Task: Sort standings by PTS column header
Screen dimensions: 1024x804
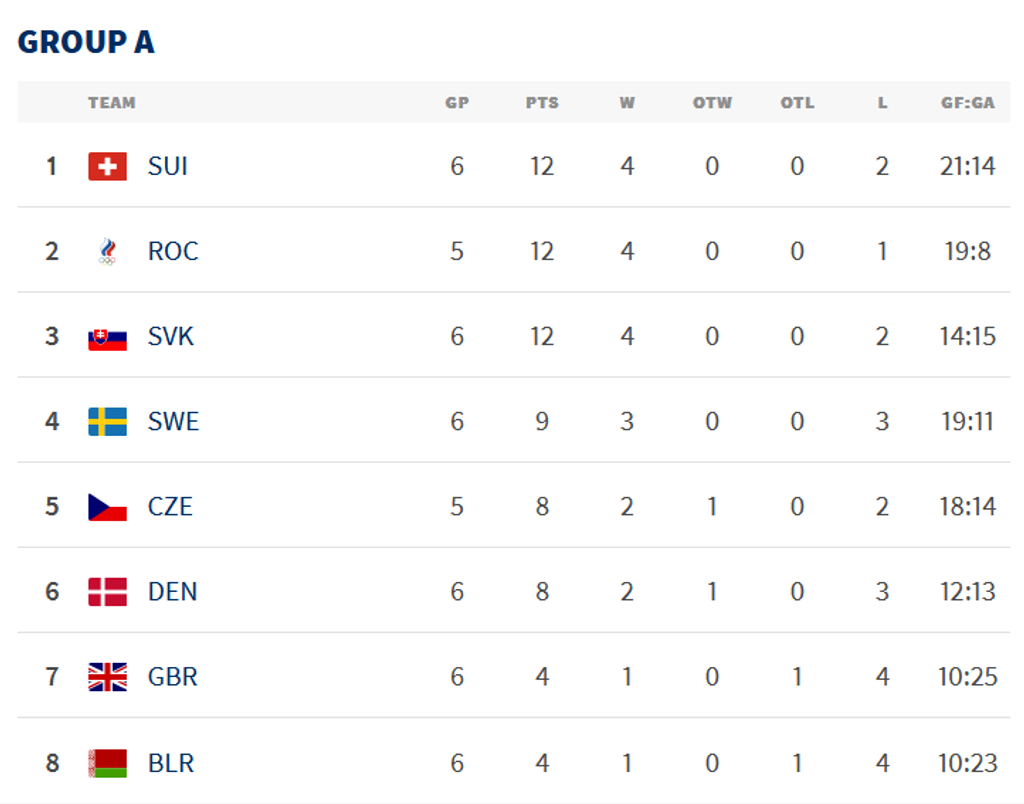Action: 542,103
